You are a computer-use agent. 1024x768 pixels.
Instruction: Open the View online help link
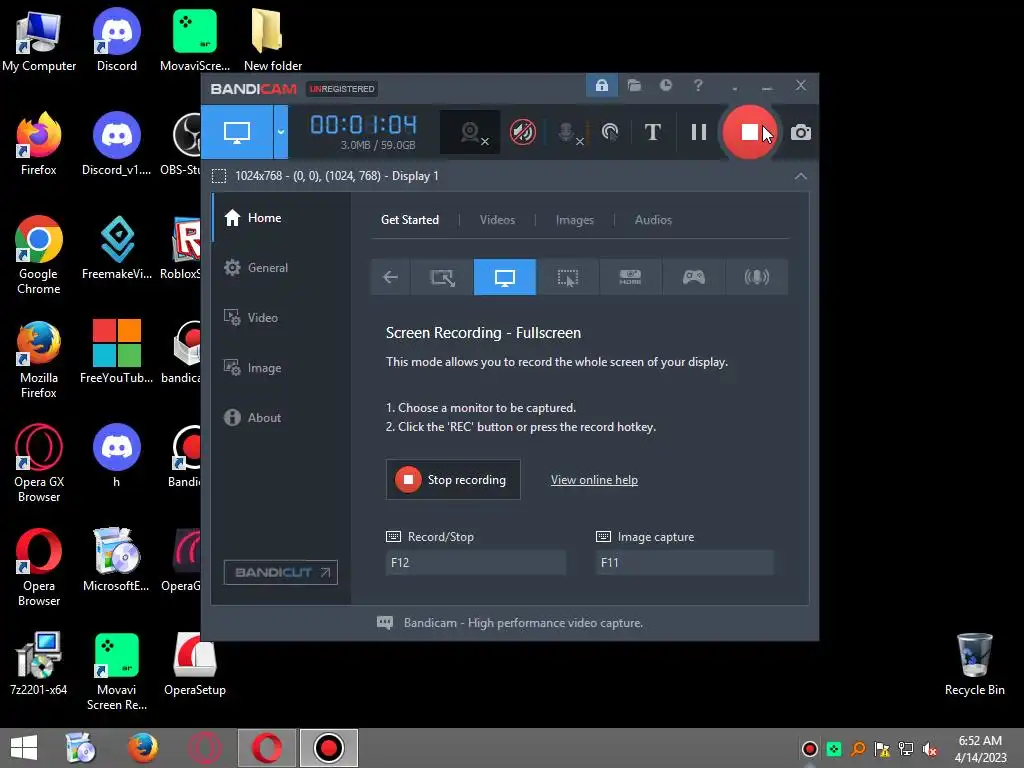(x=594, y=480)
